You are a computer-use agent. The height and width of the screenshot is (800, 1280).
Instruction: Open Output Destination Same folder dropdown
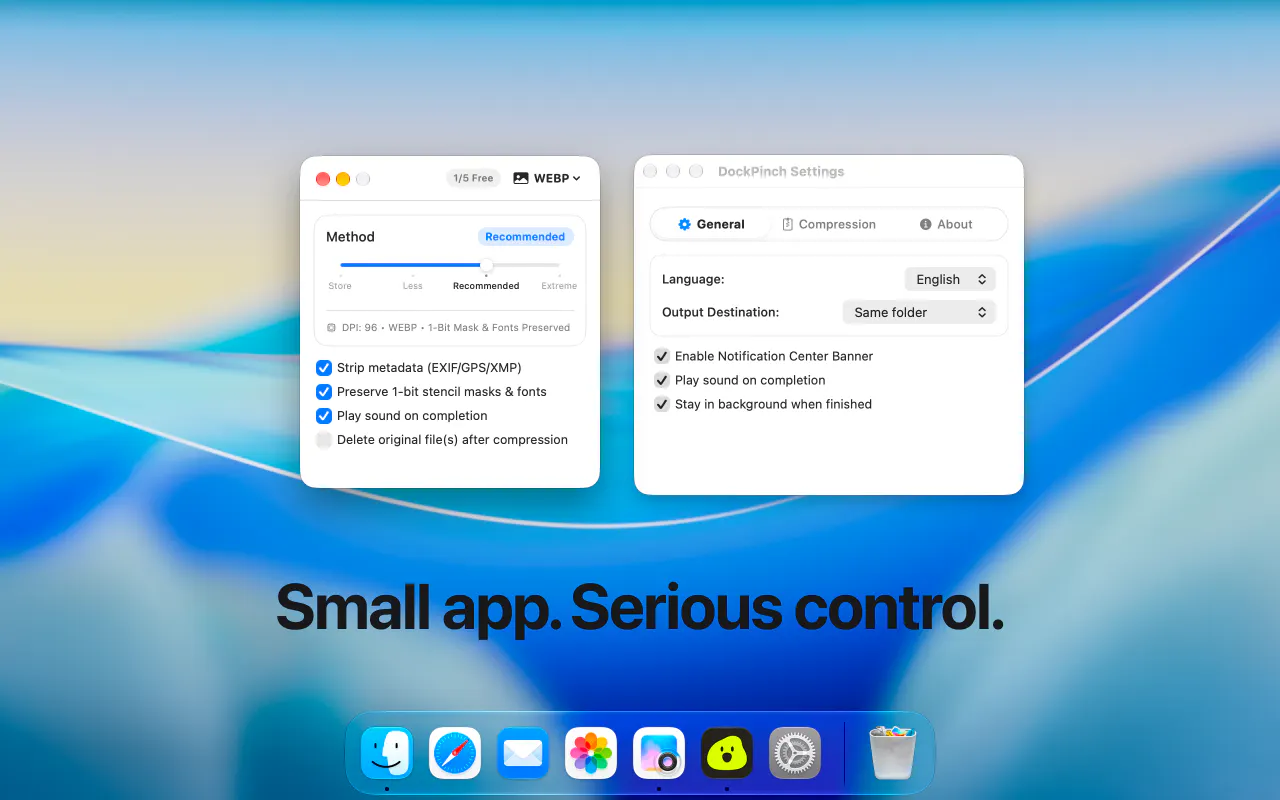(x=919, y=312)
